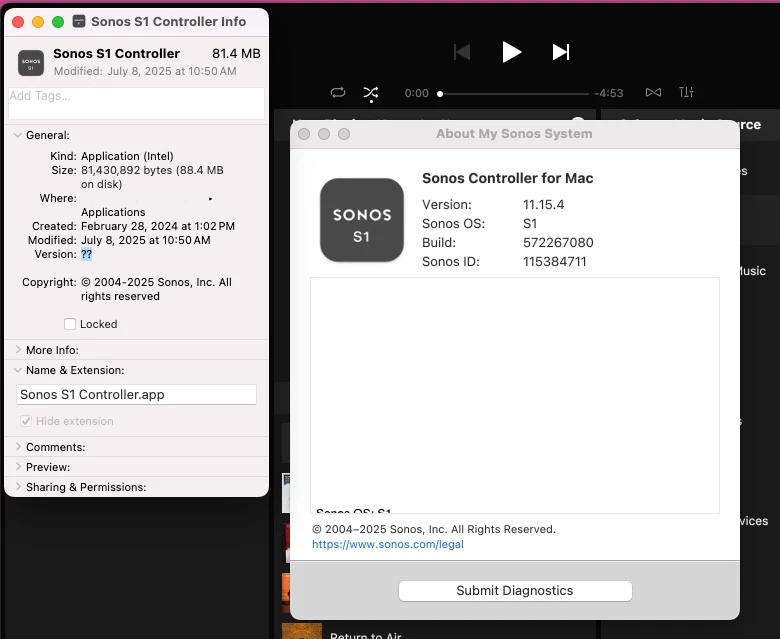The height and width of the screenshot is (639, 780).
Task: Click the title bar proxy icon of Info window
Action: [x=79, y=21]
